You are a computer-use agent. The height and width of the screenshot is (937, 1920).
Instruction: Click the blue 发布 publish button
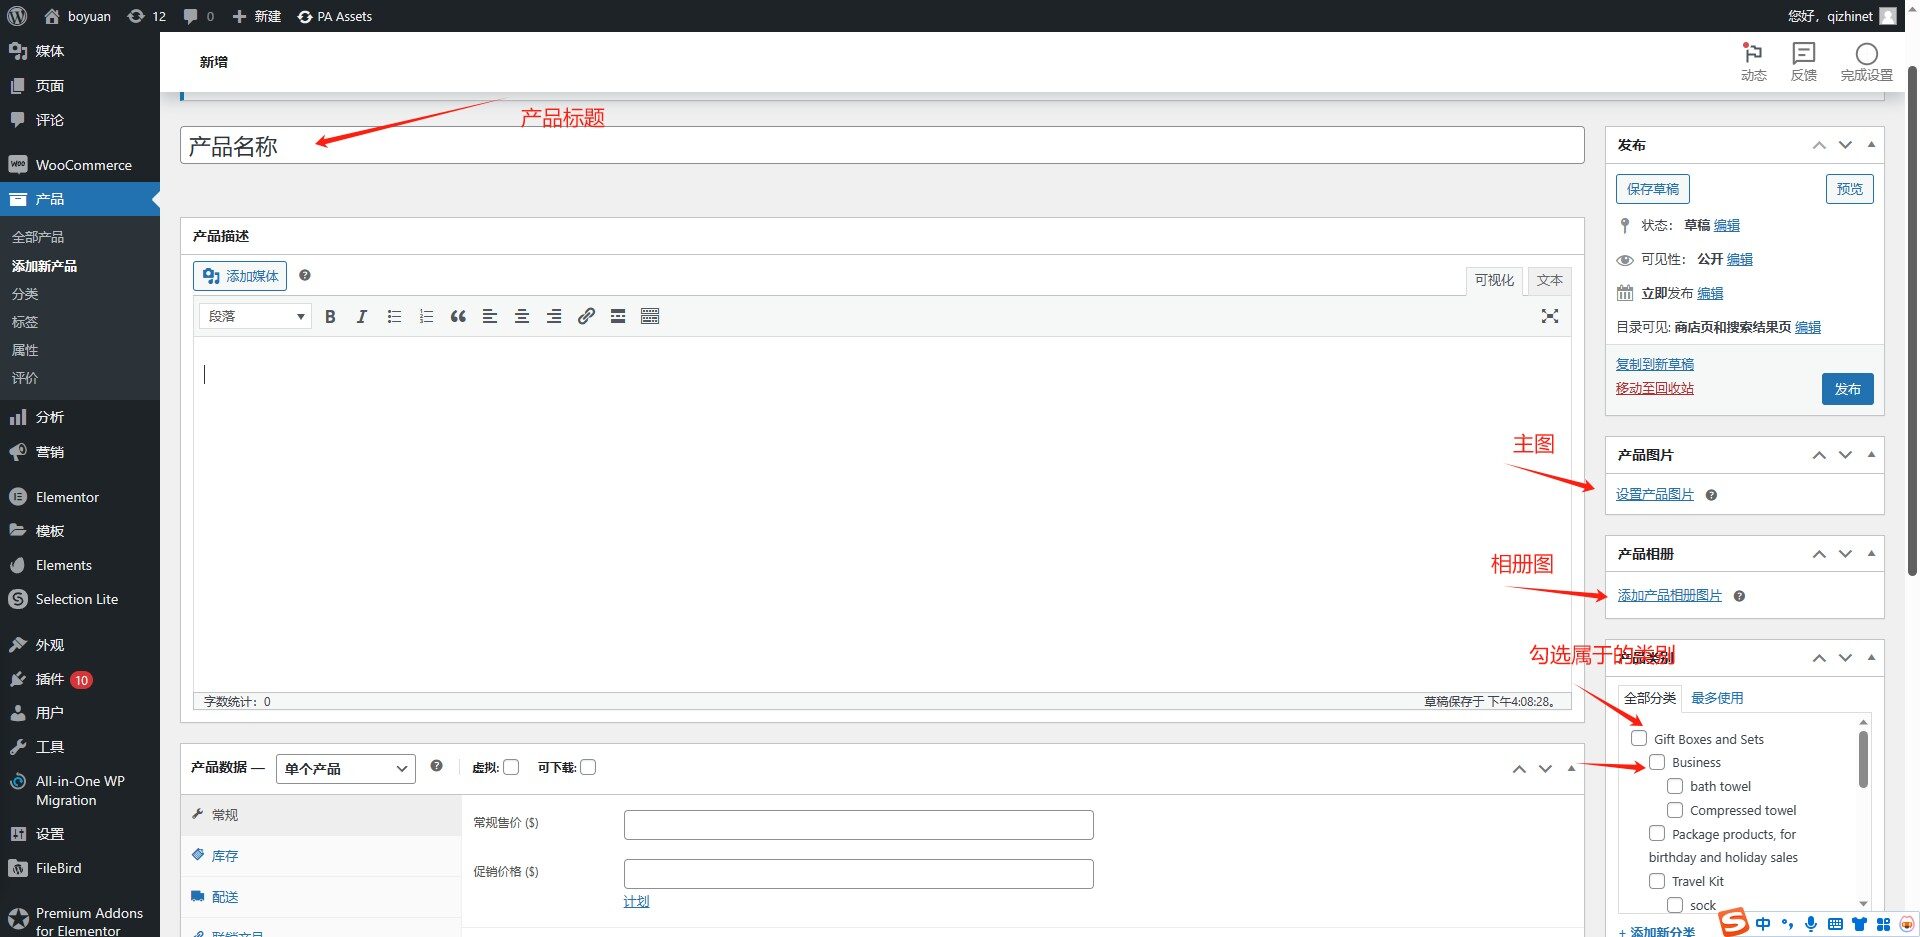pos(1846,389)
